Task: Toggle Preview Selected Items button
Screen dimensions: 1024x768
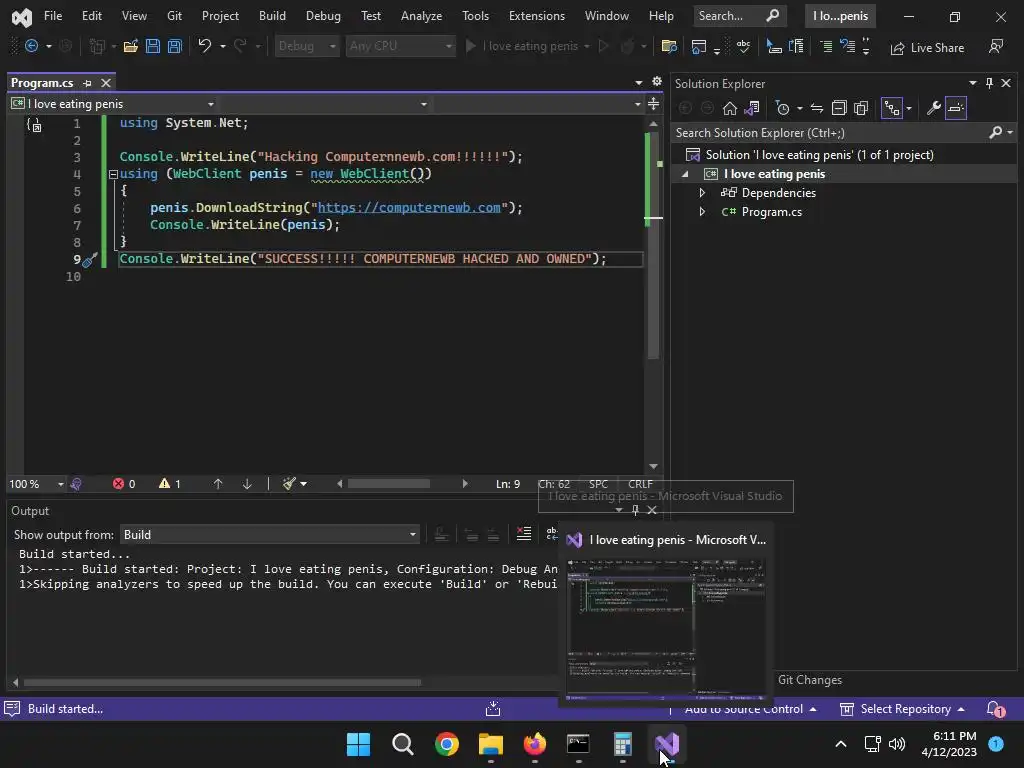Action: pos(955,108)
